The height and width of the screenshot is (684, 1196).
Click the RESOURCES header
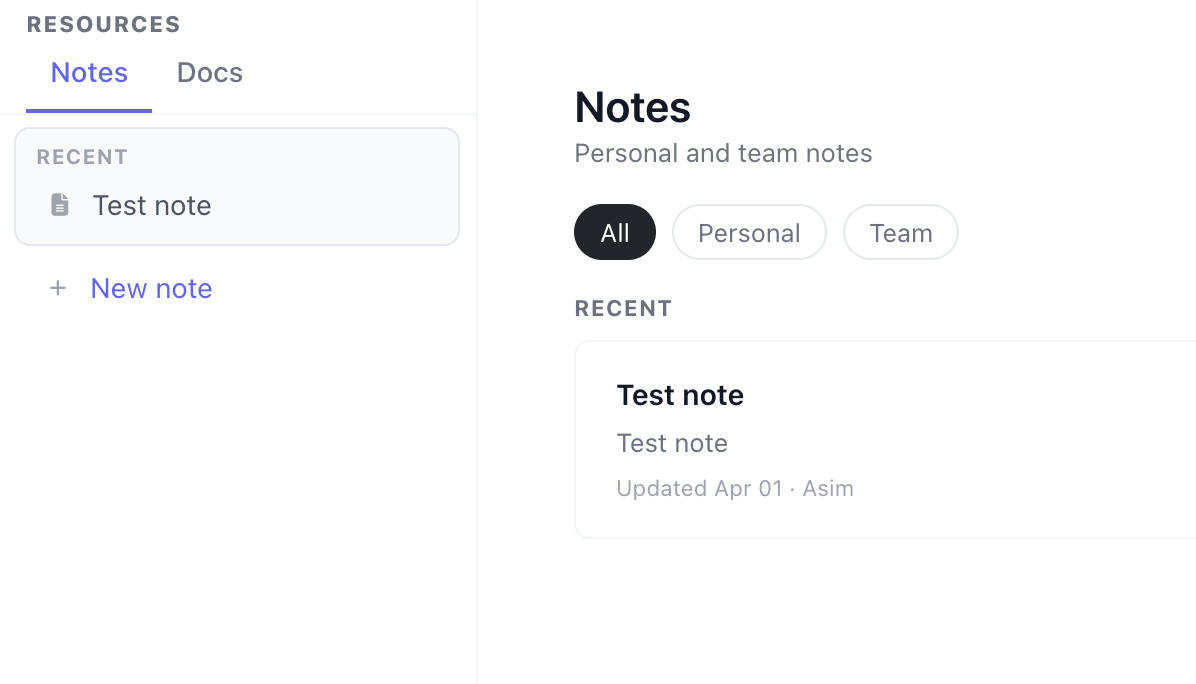pyautogui.click(x=103, y=23)
